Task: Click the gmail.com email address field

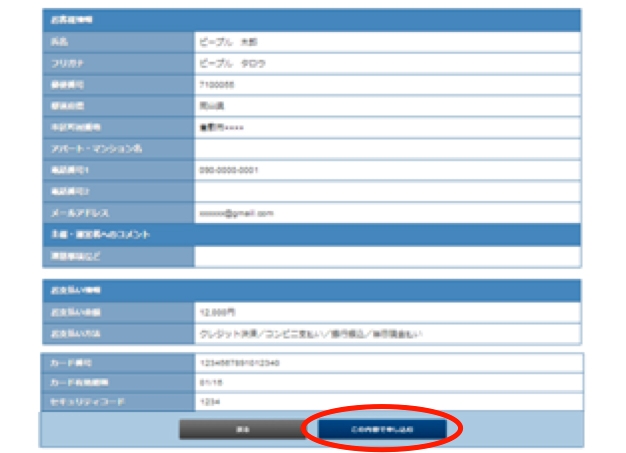Action: pyautogui.click(x=387, y=213)
